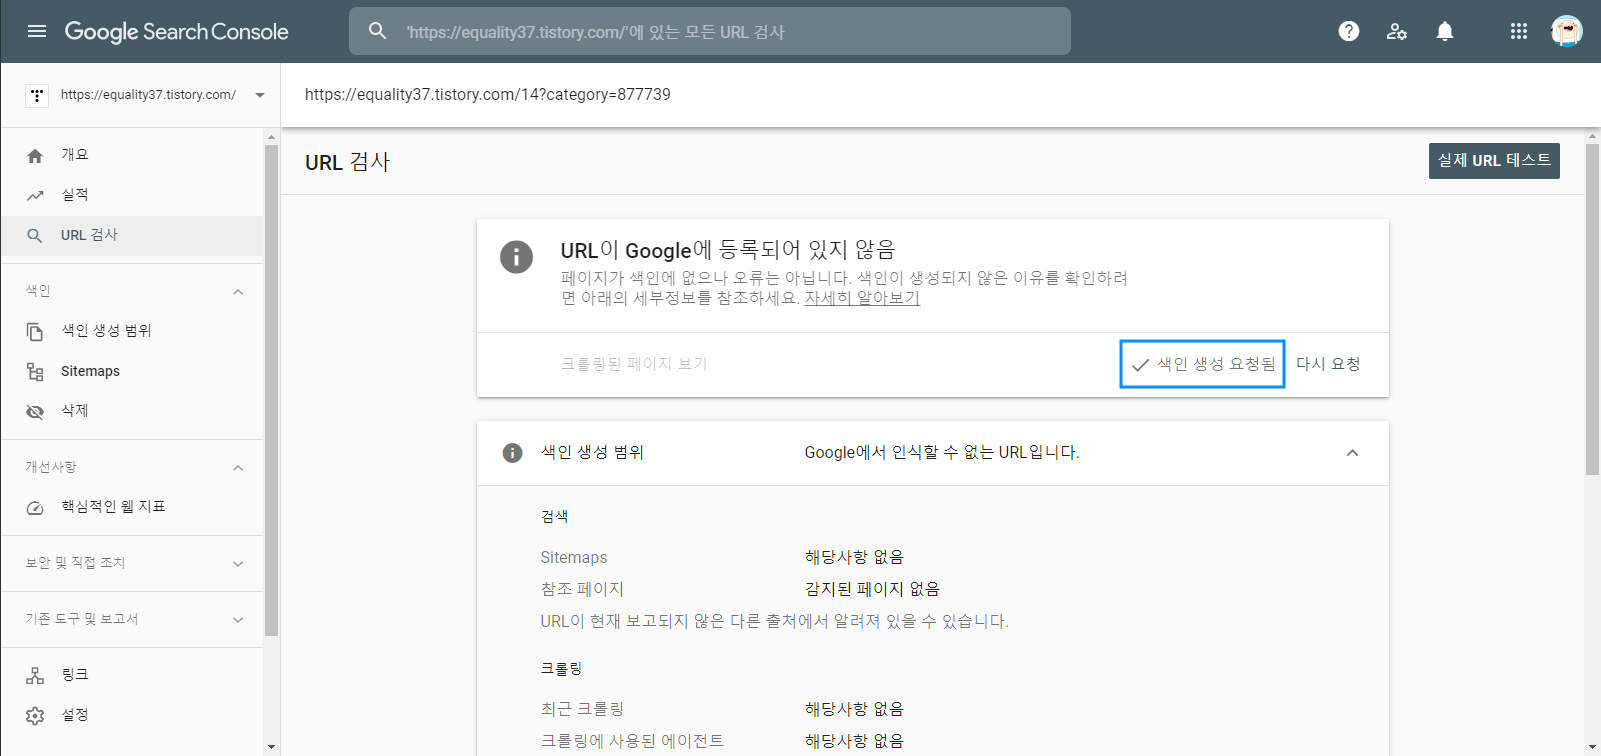1601x756 pixels.
Task: Expand the 기존 도구 및 보고서 section
Action: pyautogui.click(x=238, y=619)
